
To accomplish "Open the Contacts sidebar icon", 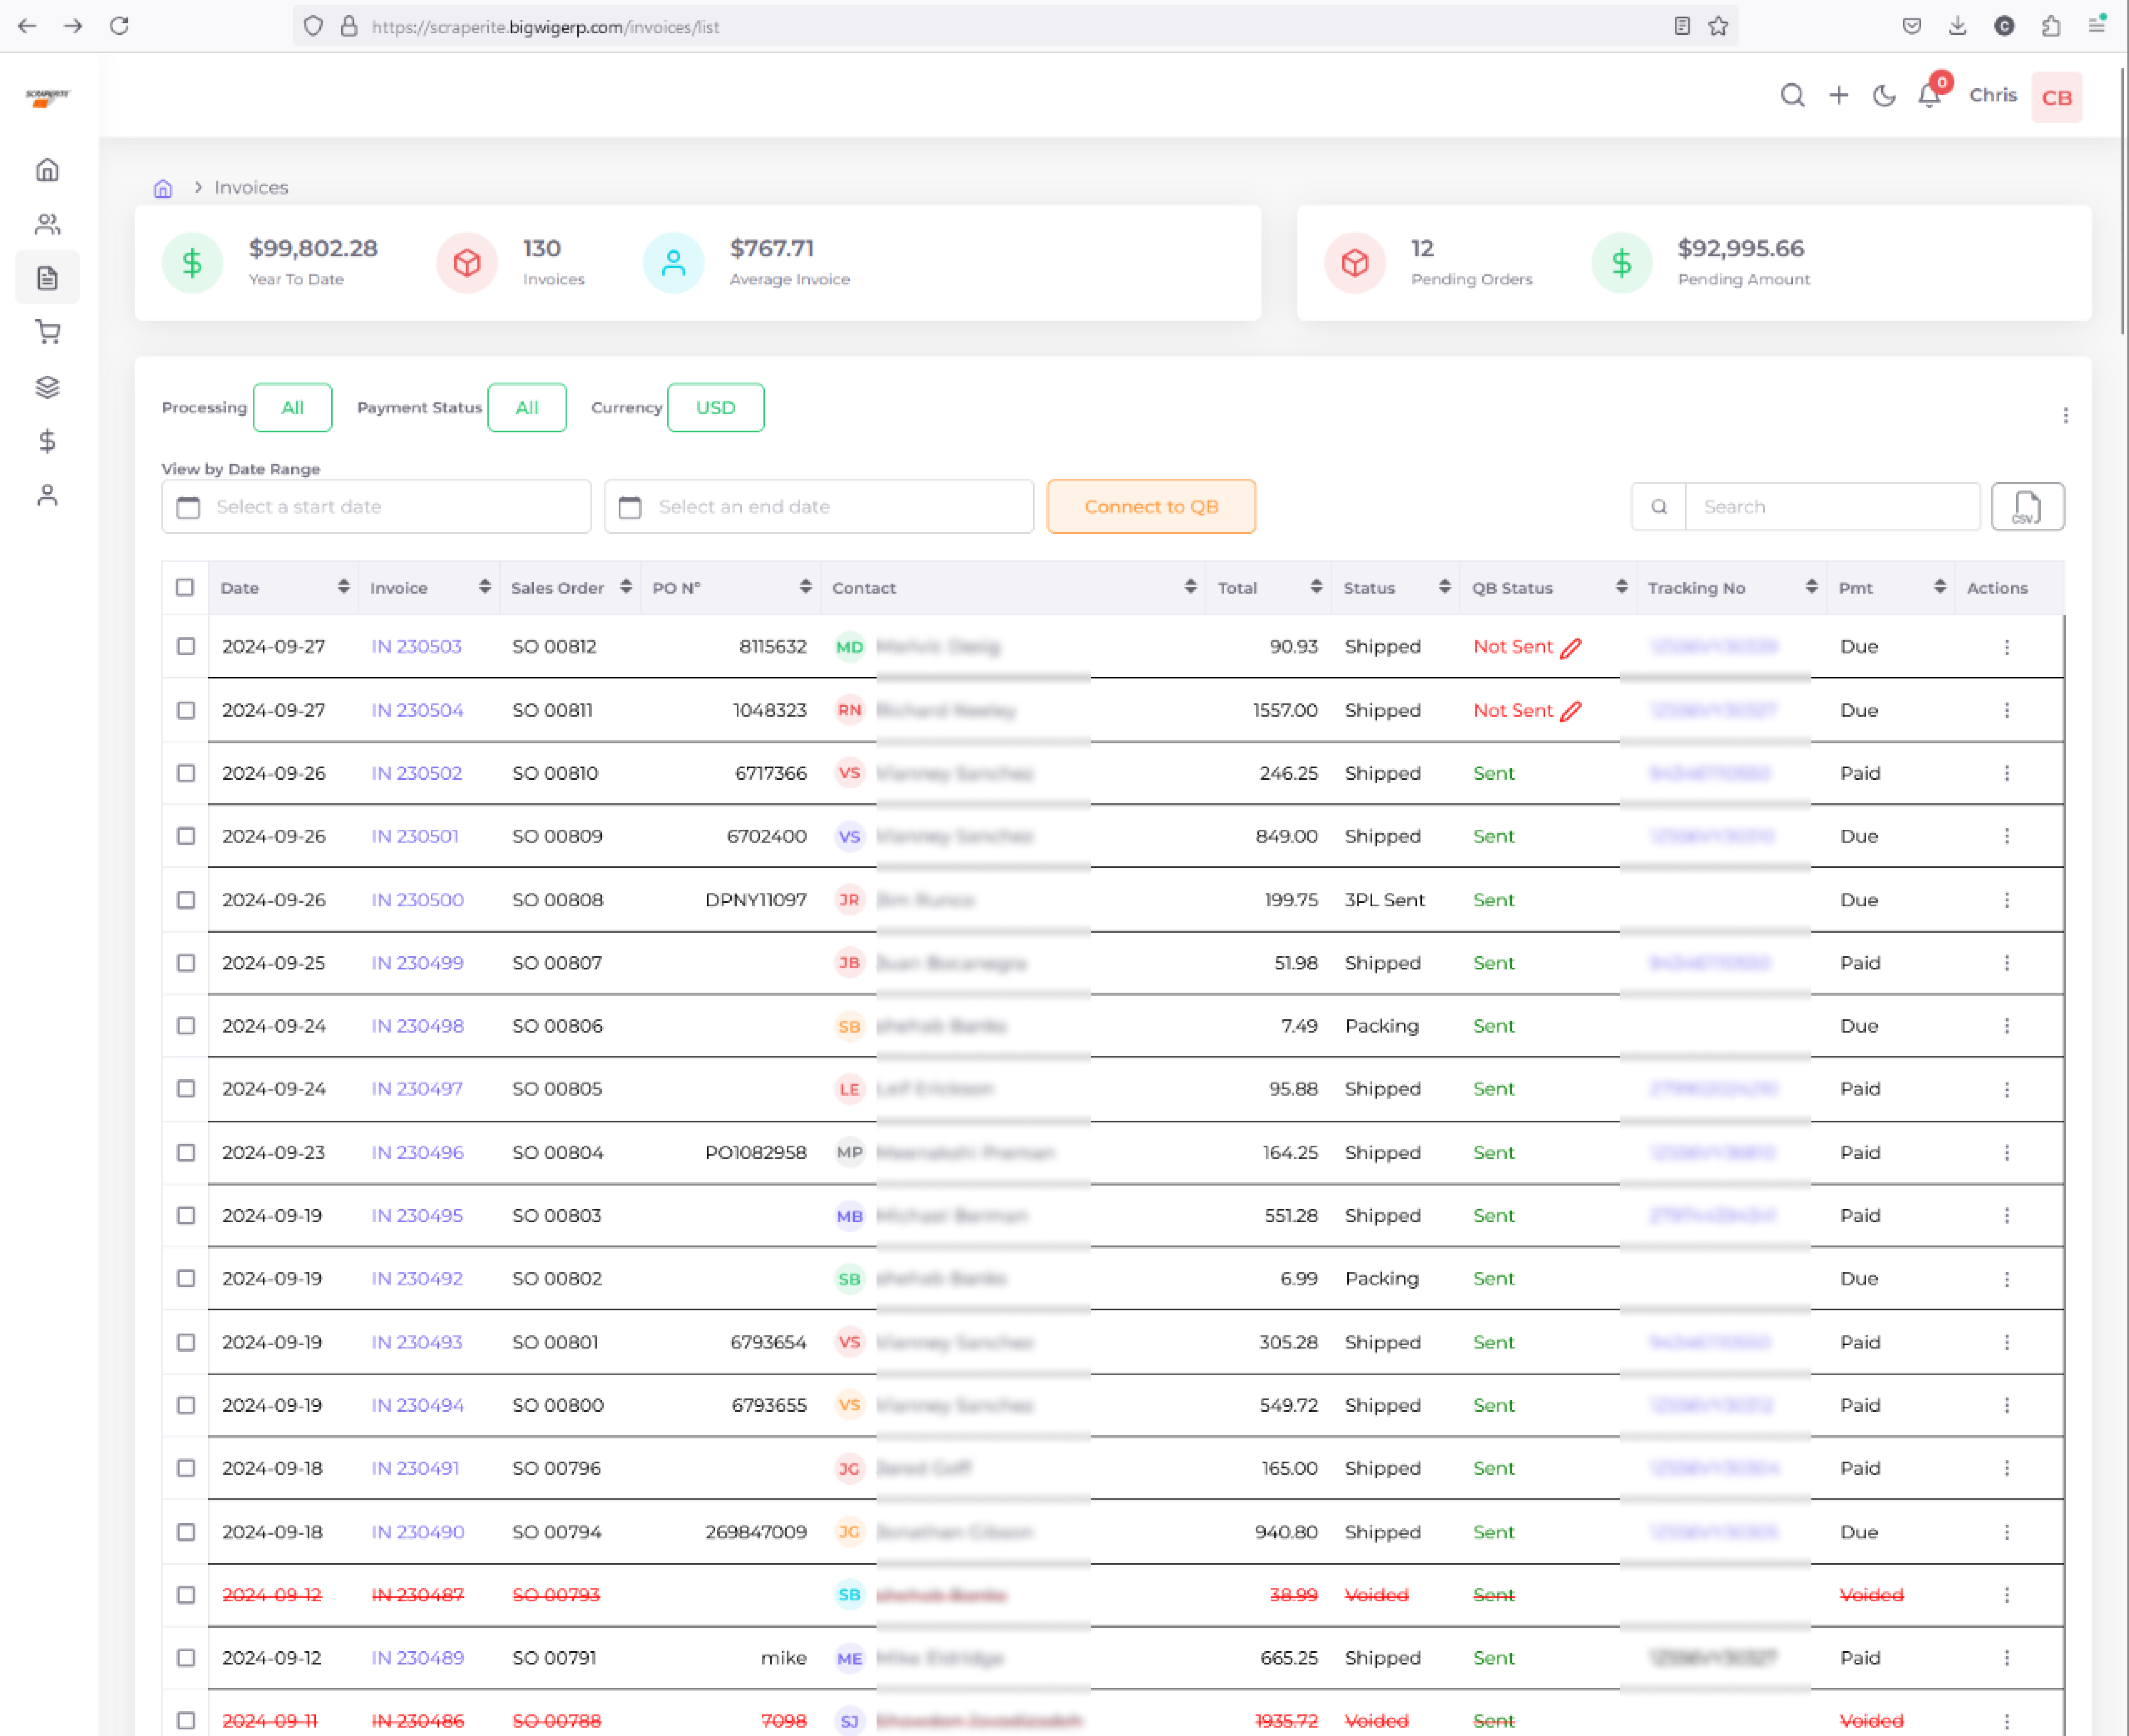I will tap(47, 224).
